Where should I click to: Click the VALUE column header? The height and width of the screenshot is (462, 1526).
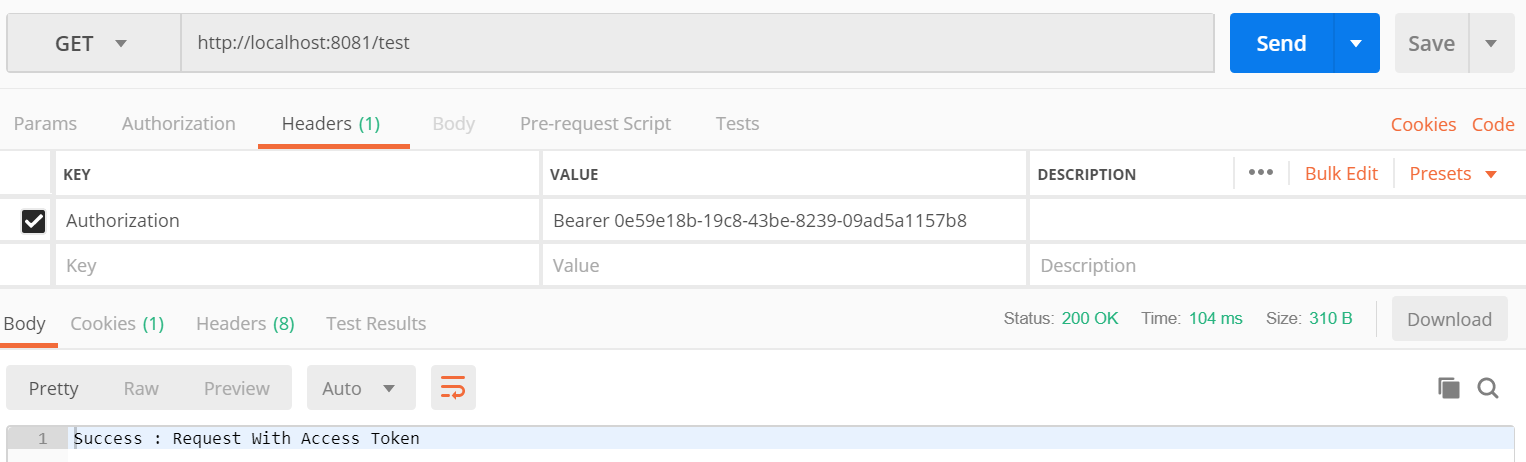coord(574,174)
